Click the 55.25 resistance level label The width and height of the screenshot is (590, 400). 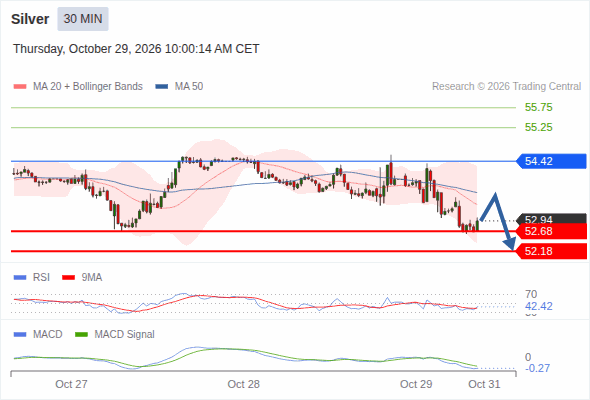[538, 127]
